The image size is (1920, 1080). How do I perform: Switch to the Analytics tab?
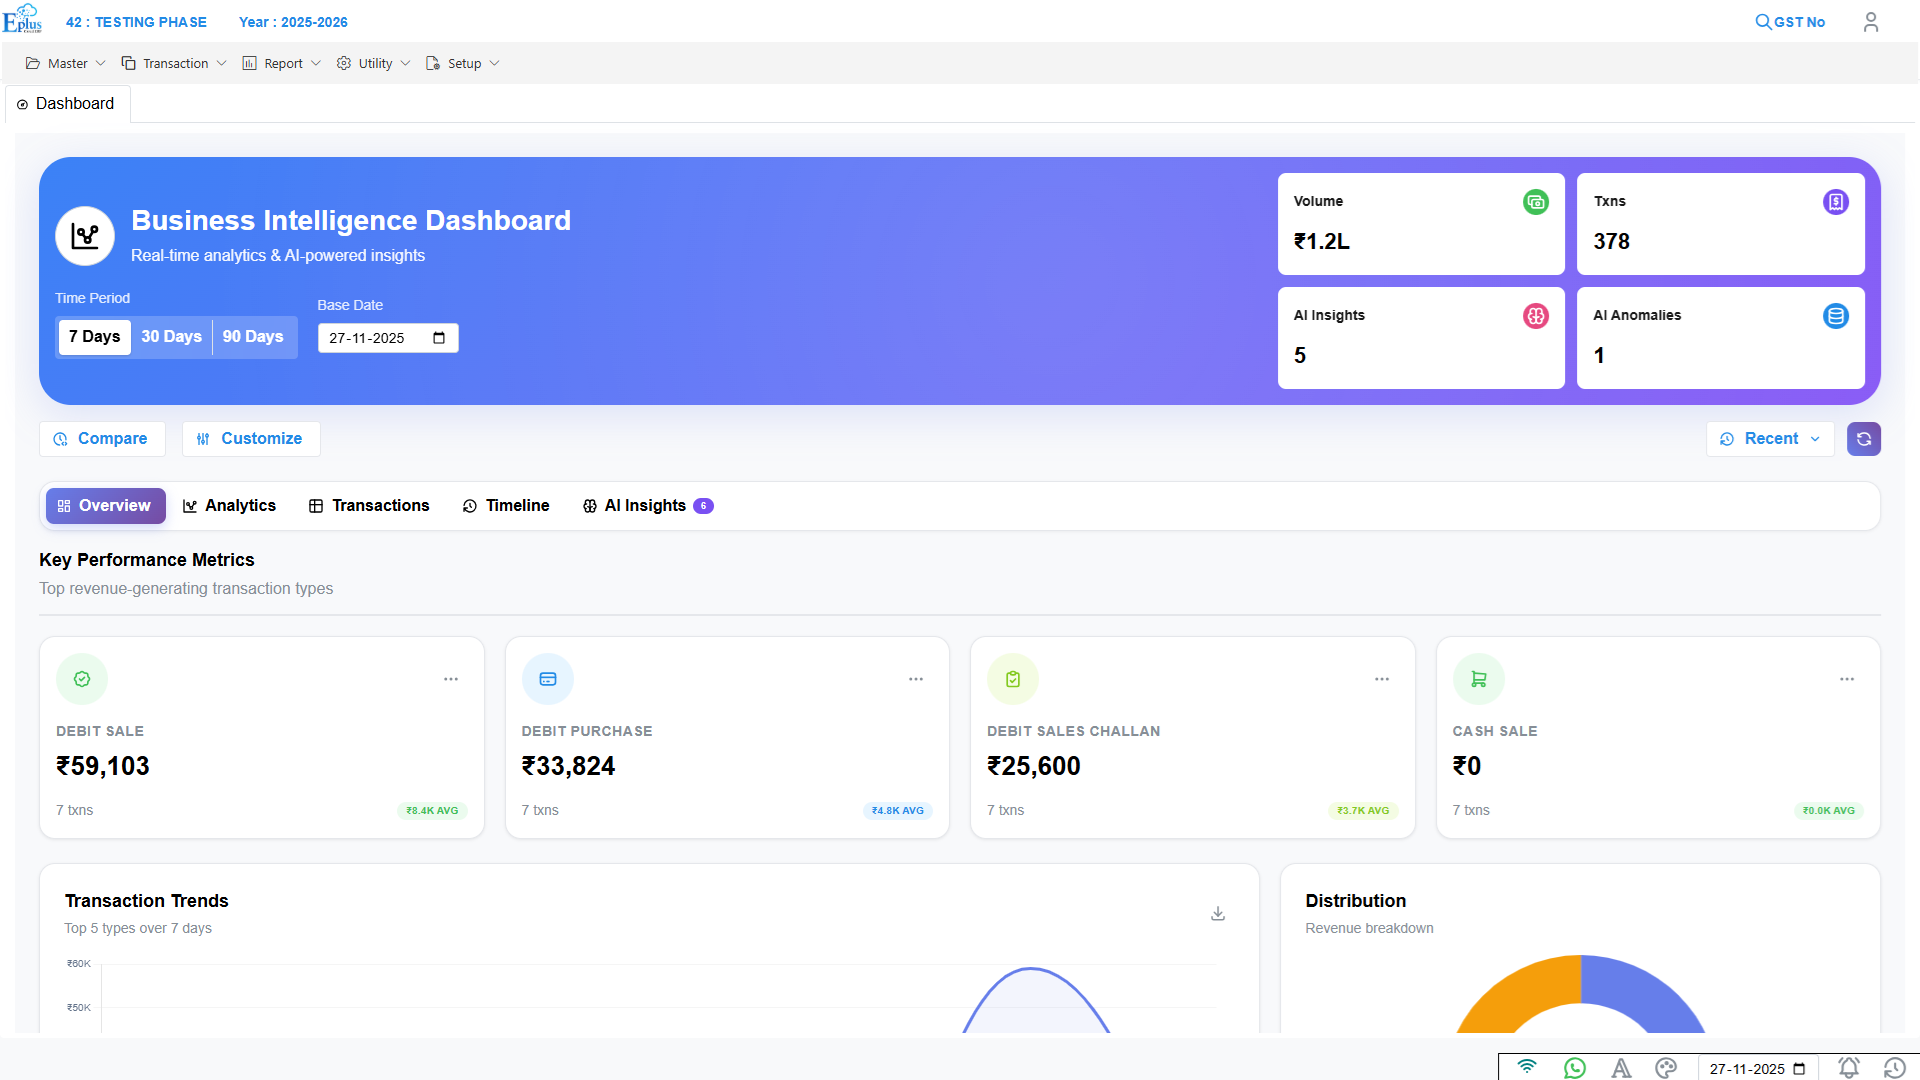(x=229, y=505)
